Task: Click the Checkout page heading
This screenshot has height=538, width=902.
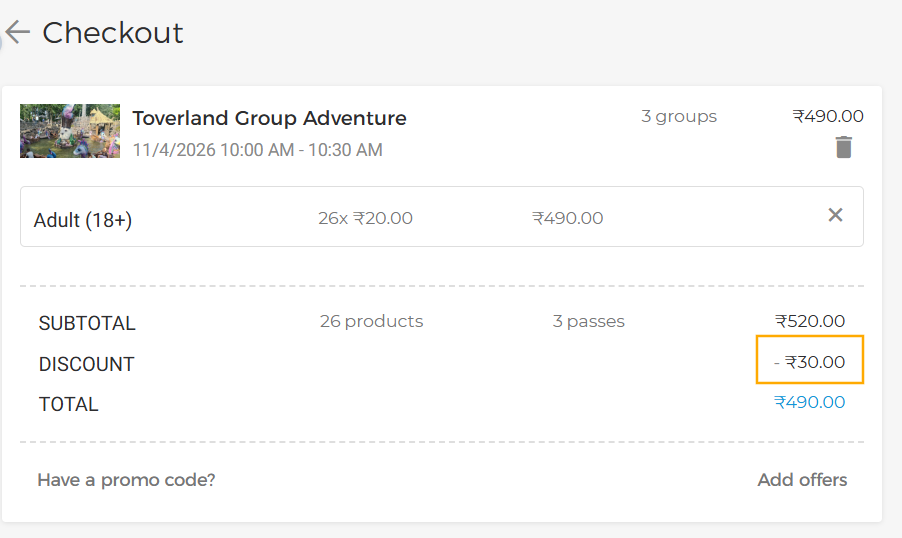Action: (x=113, y=33)
